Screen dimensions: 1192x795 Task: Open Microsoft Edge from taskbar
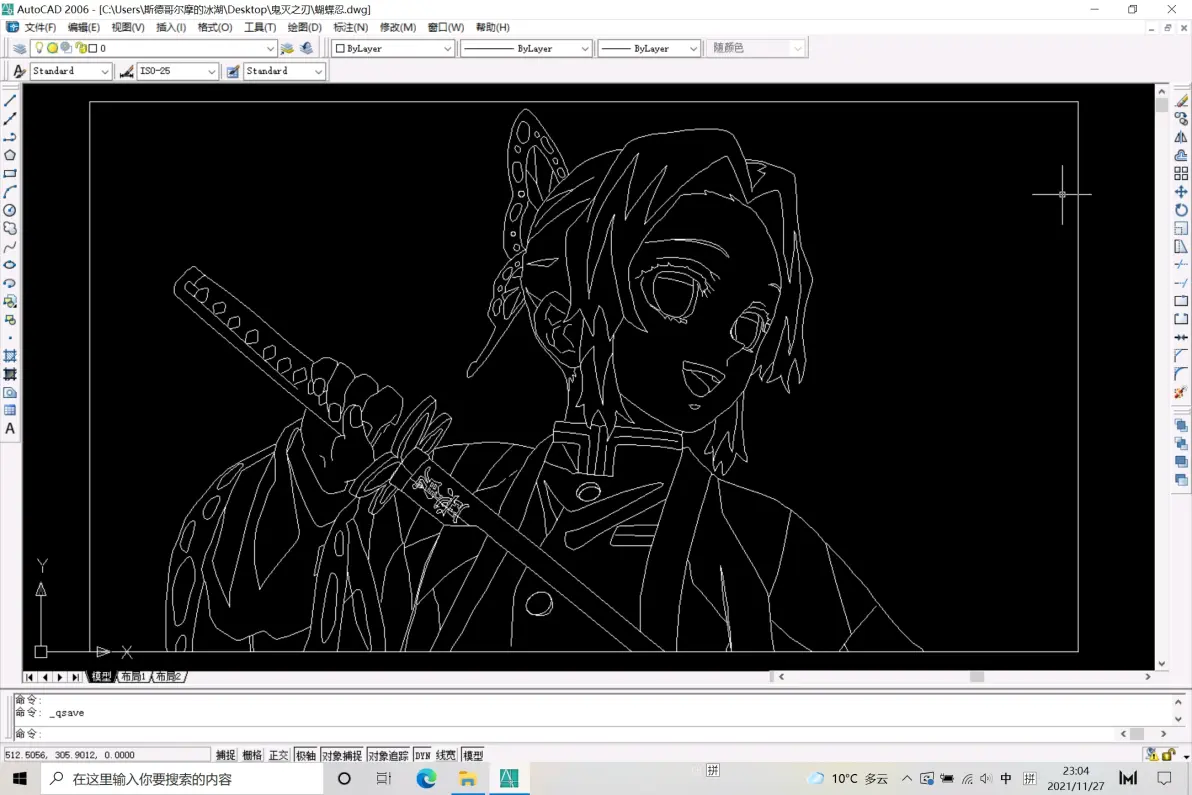[x=426, y=778]
